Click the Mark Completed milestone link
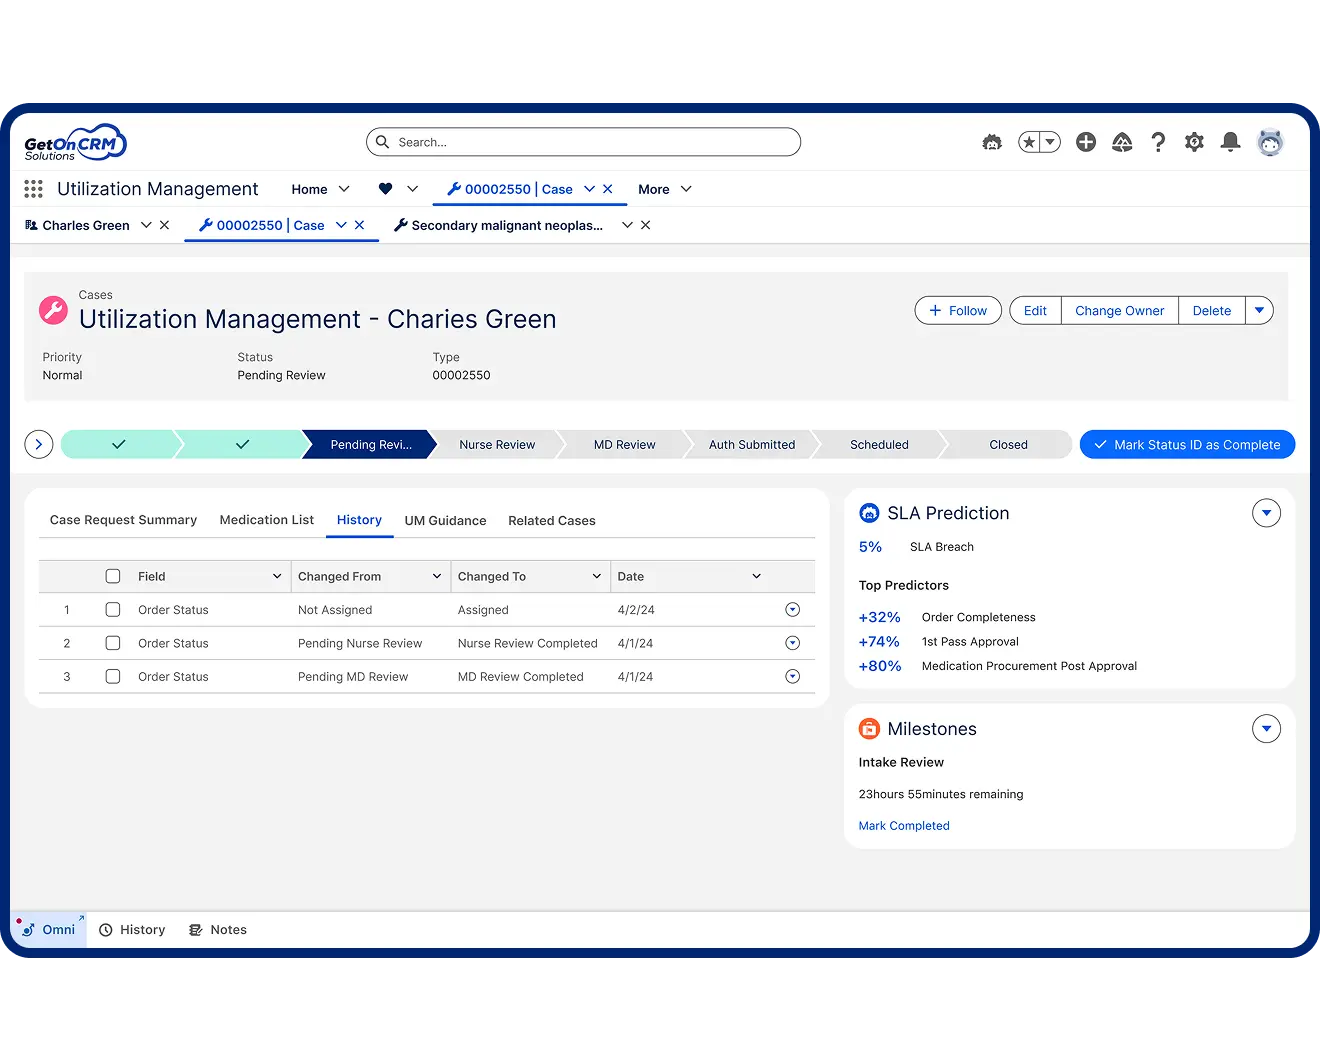This screenshot has width=1320, height=1060. tap(904, 826)
